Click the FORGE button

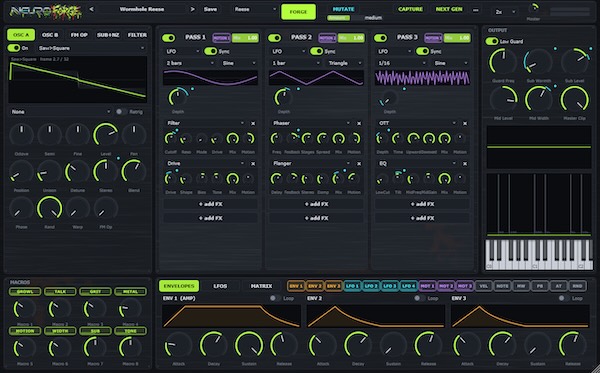pos(298,12)
